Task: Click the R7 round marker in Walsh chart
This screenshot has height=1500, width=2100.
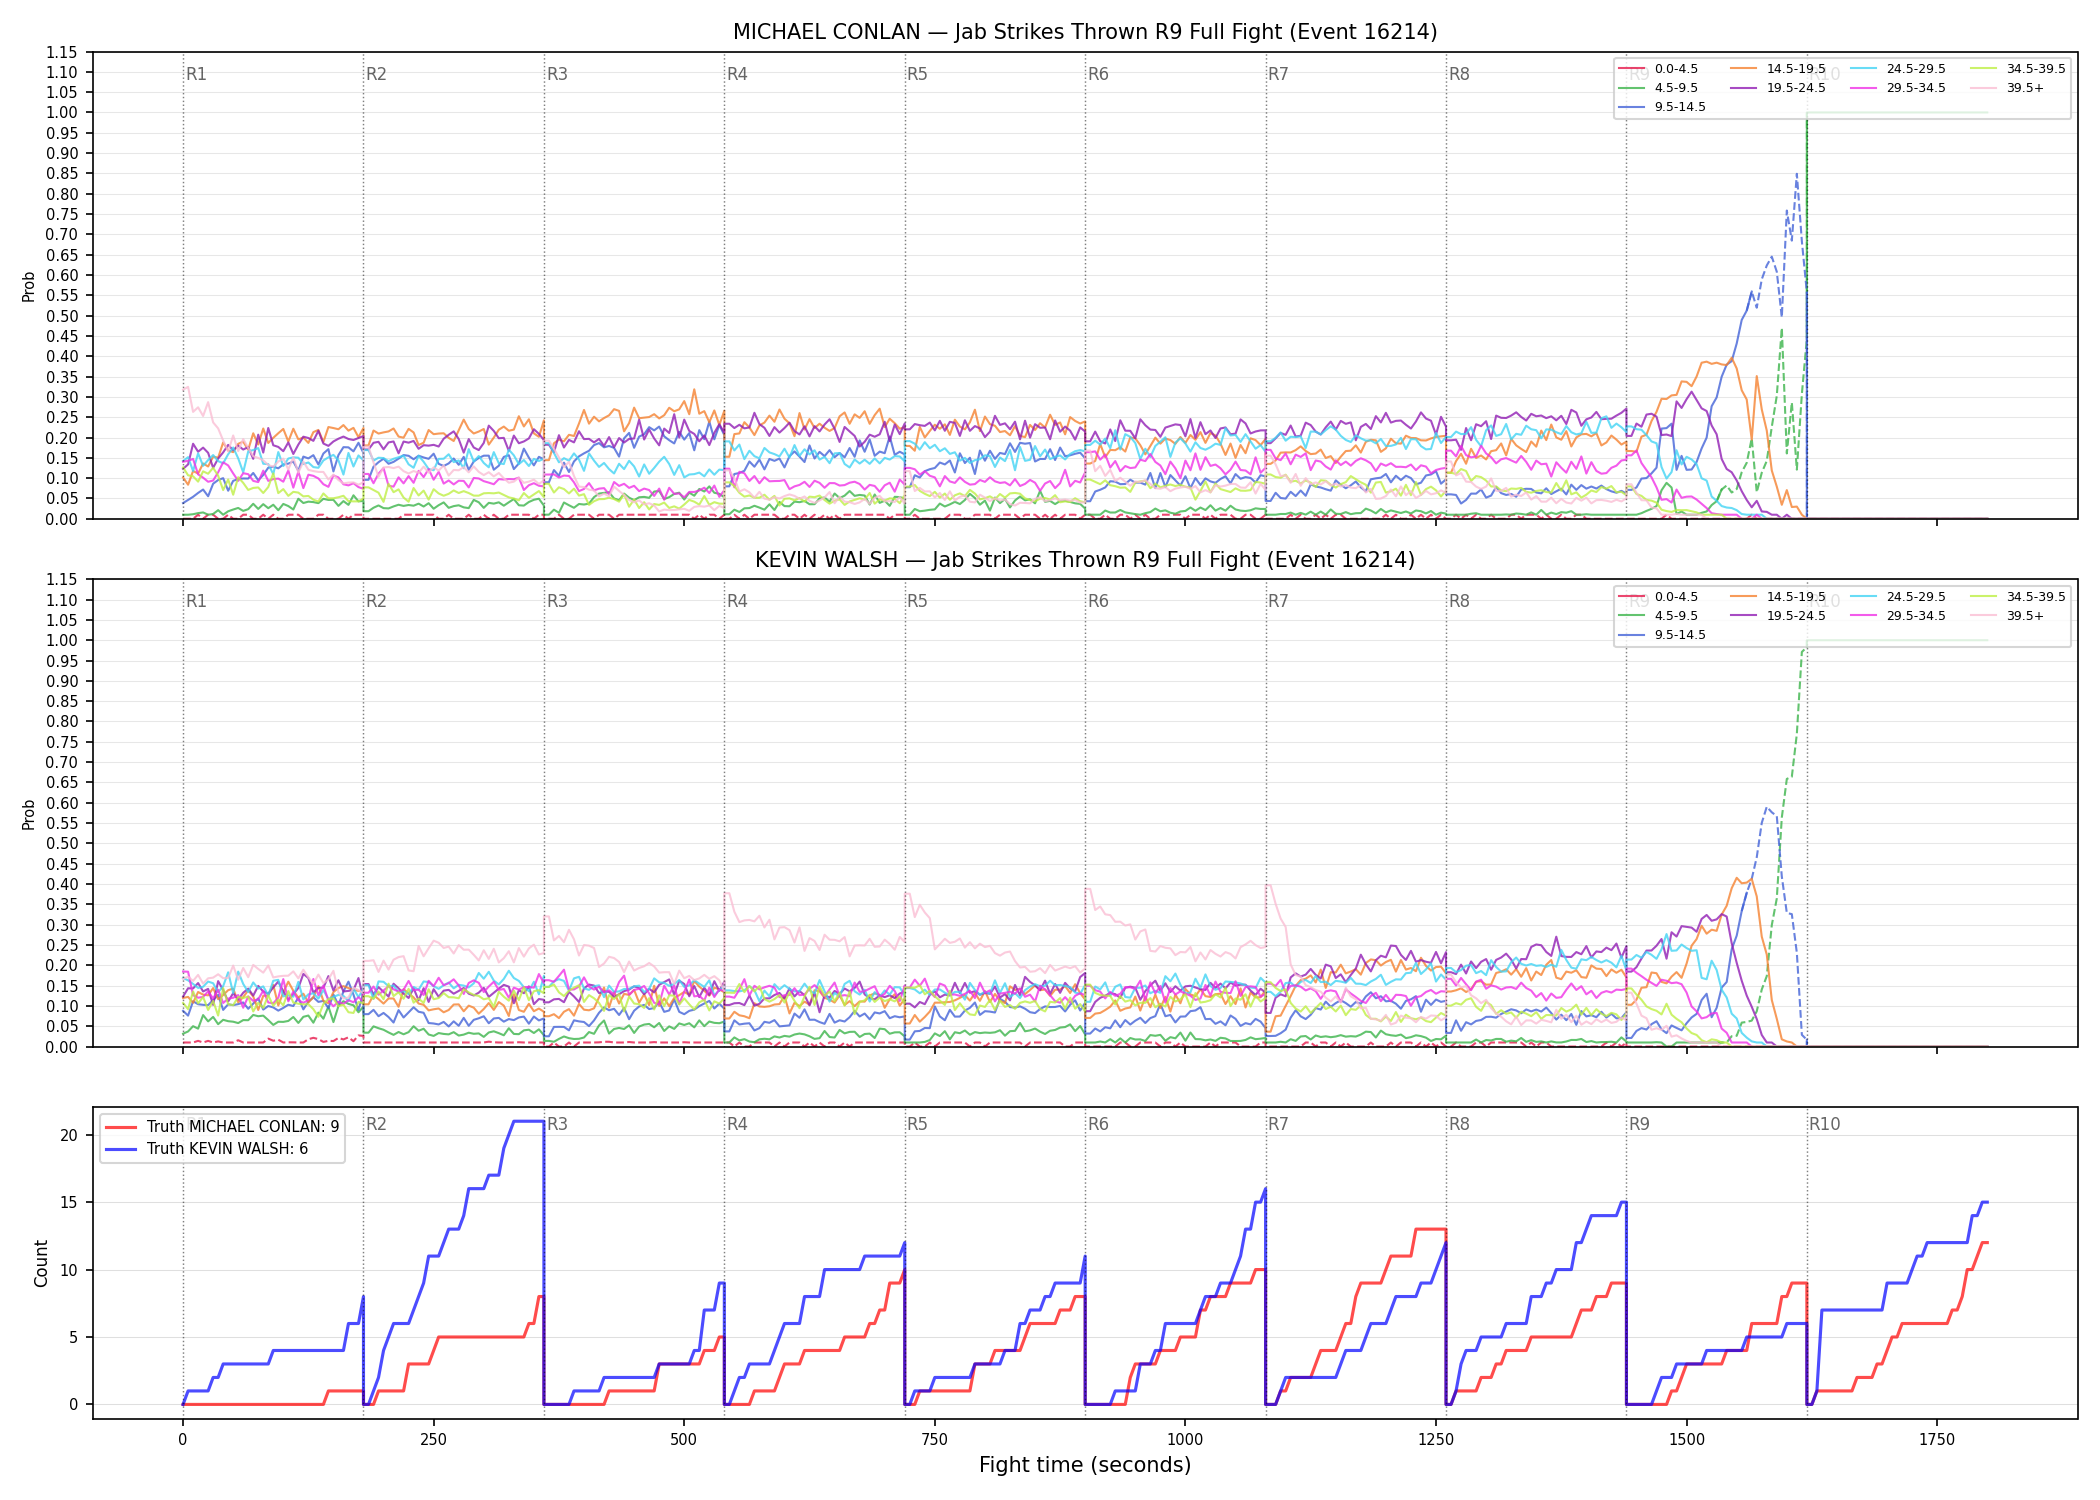Action: click(1278, 601)
